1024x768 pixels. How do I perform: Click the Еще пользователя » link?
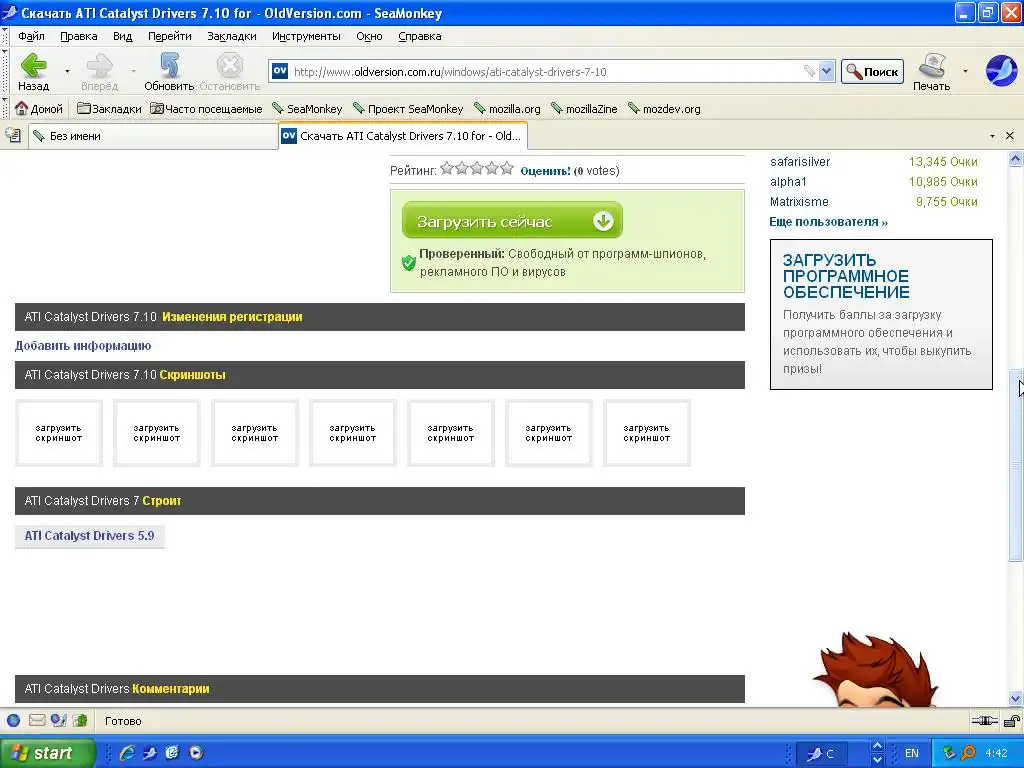[x=829, y=222]
